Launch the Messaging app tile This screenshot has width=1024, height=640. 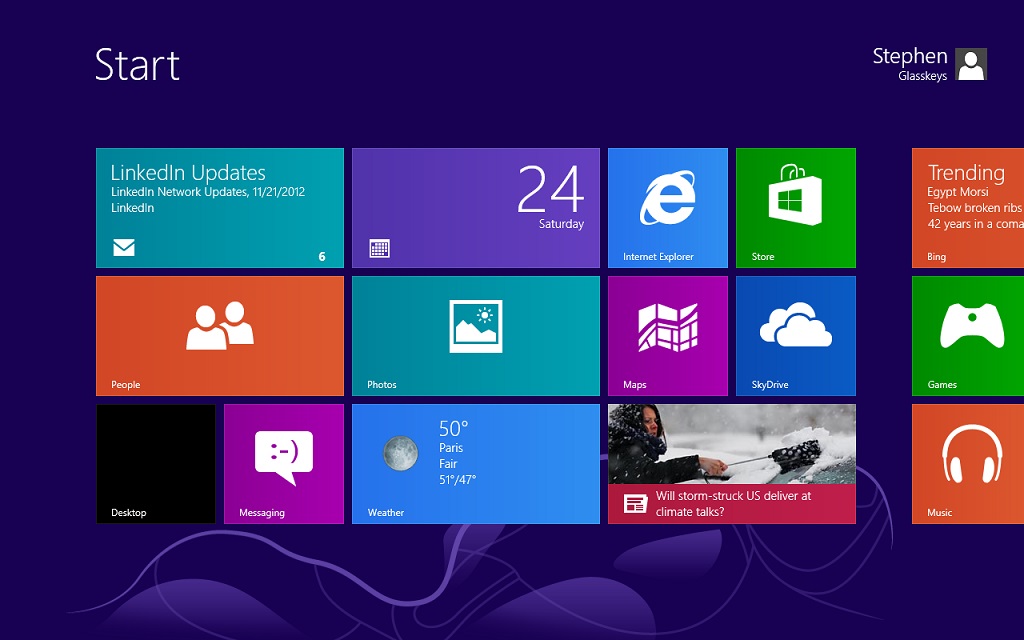(x=283, y=463)
